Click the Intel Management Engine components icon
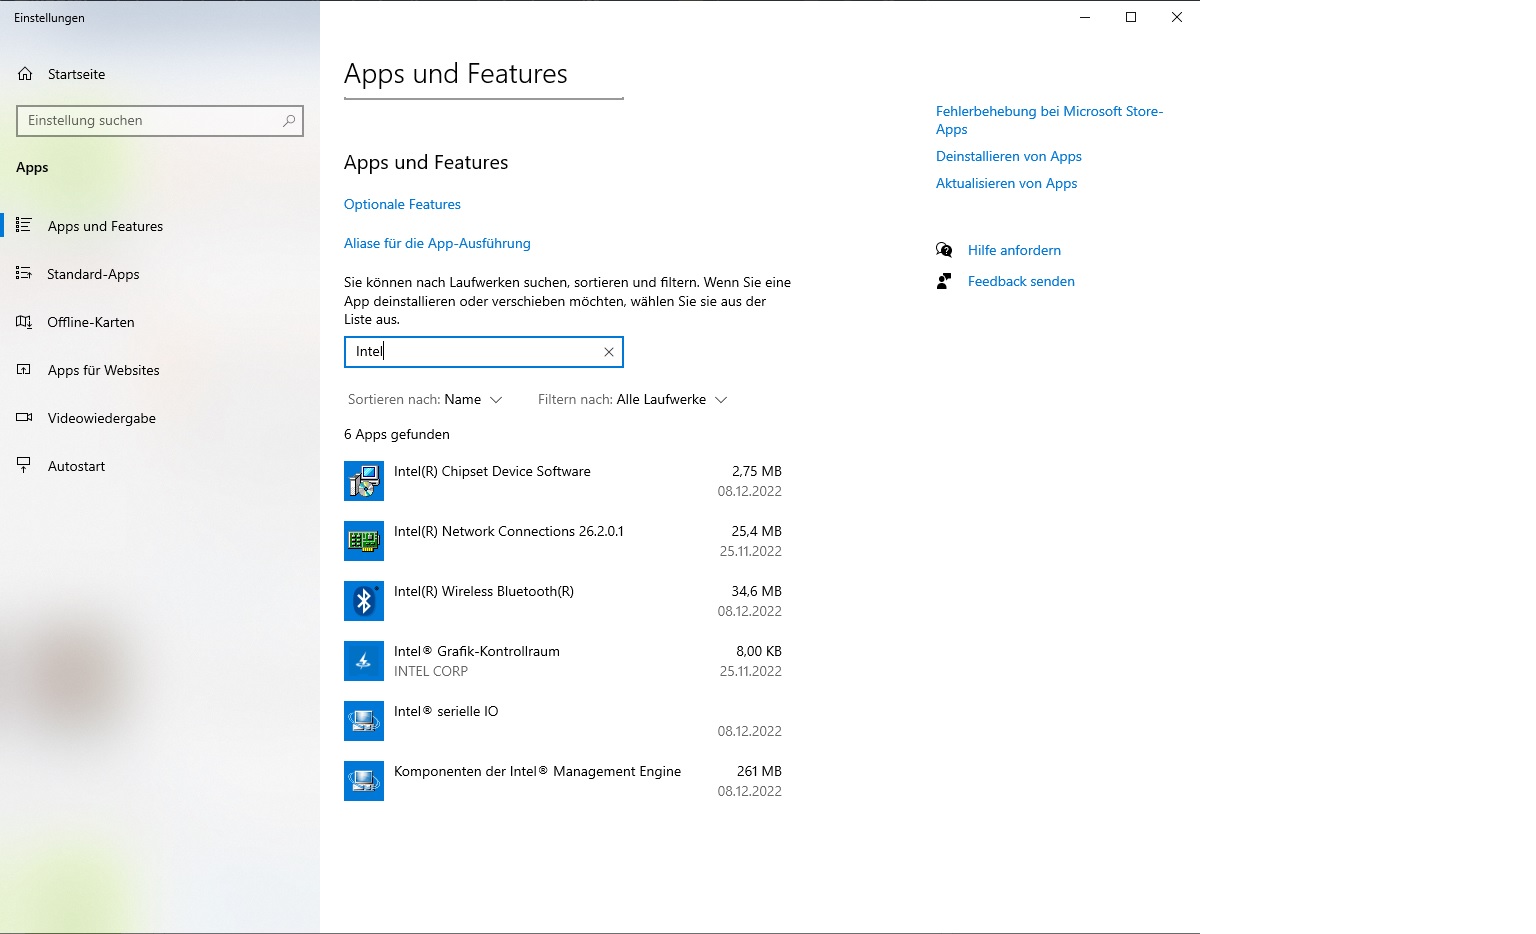 click(x=364, y=781)
